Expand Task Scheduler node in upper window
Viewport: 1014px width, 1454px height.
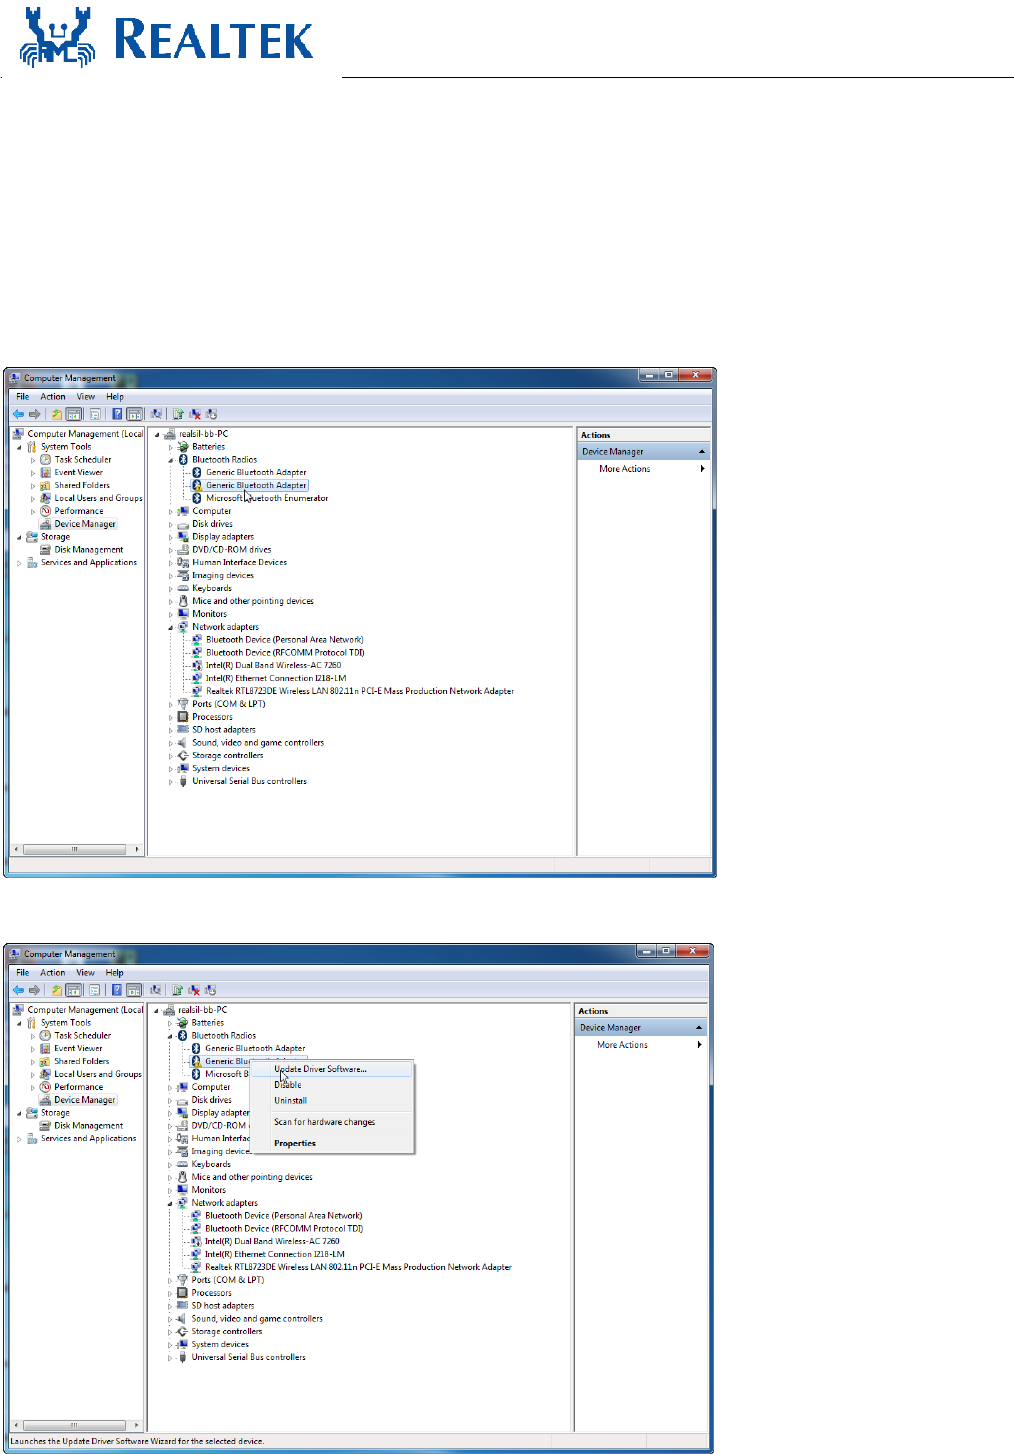click(x=33, y=460)
